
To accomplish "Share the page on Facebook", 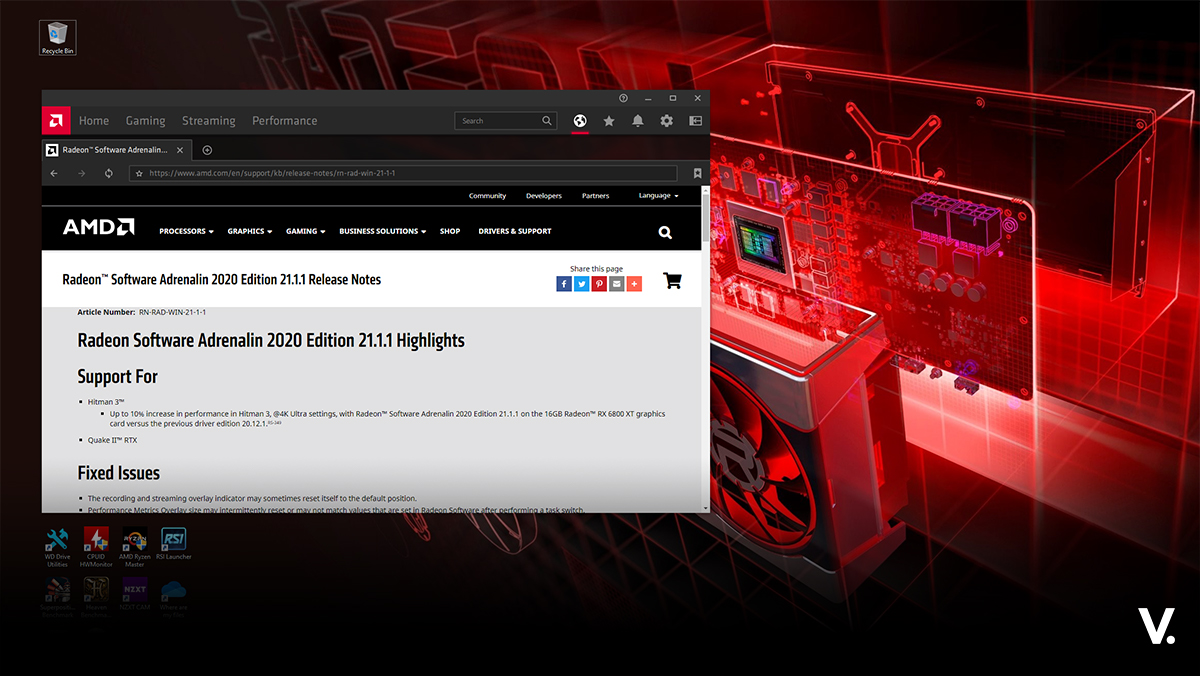I will [564, 284].
